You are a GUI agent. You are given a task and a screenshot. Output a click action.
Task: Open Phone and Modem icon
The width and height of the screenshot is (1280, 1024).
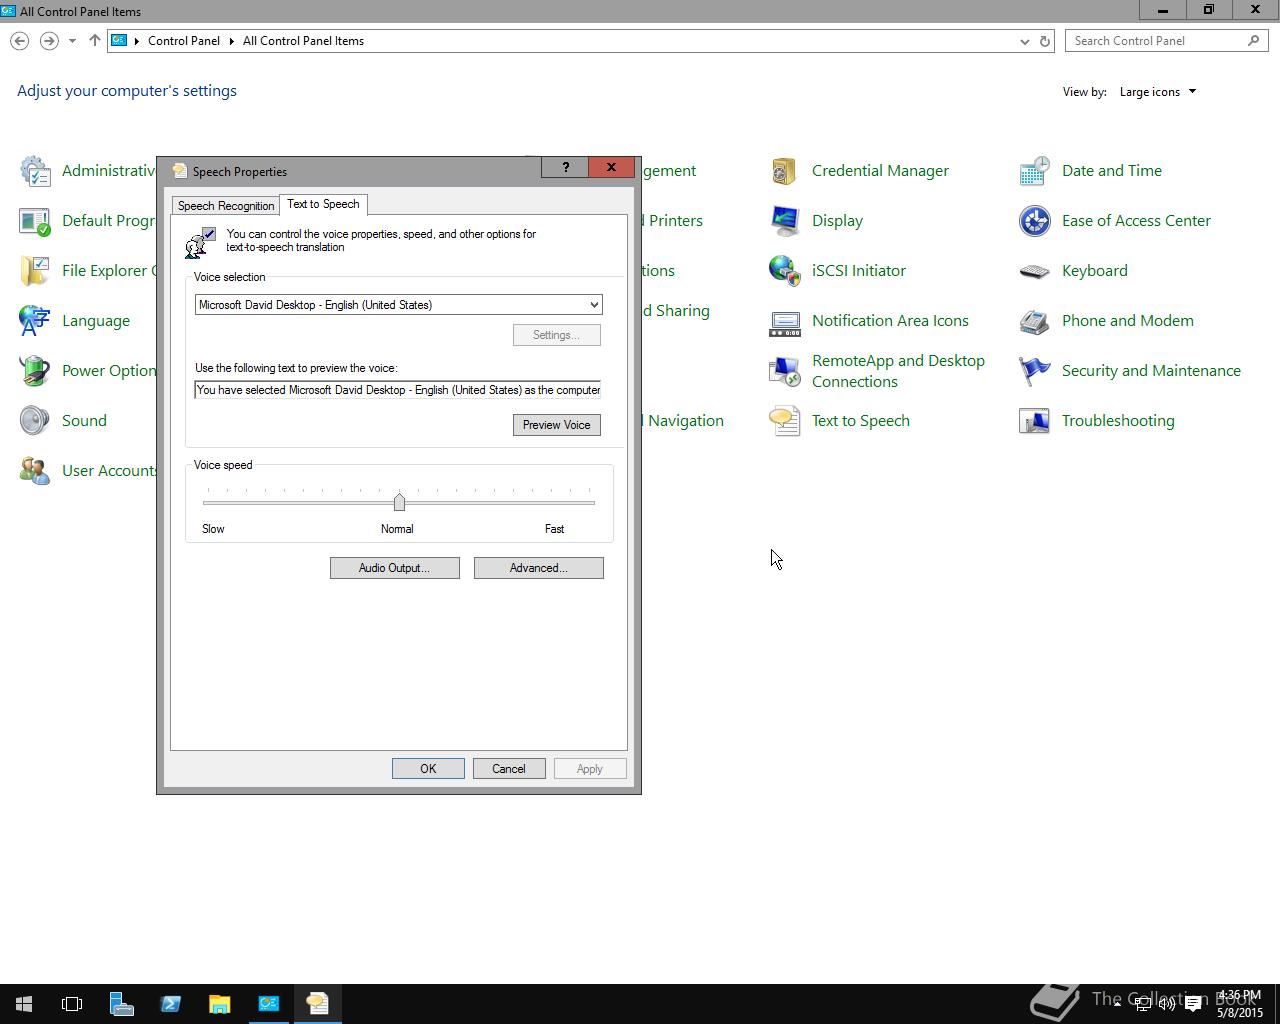coord(1035,321)
